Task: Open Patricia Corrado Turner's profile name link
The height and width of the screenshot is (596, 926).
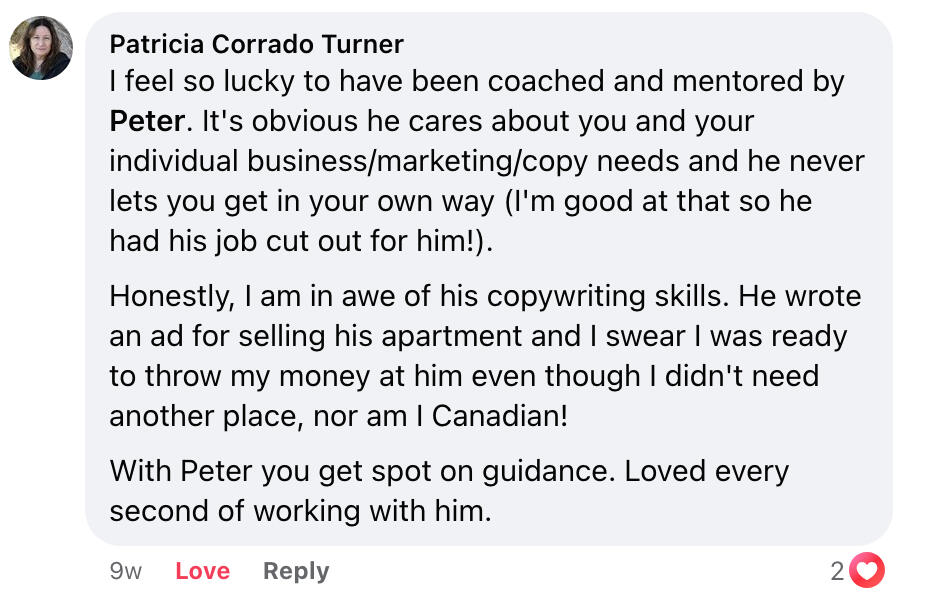Action: [256, 44]
